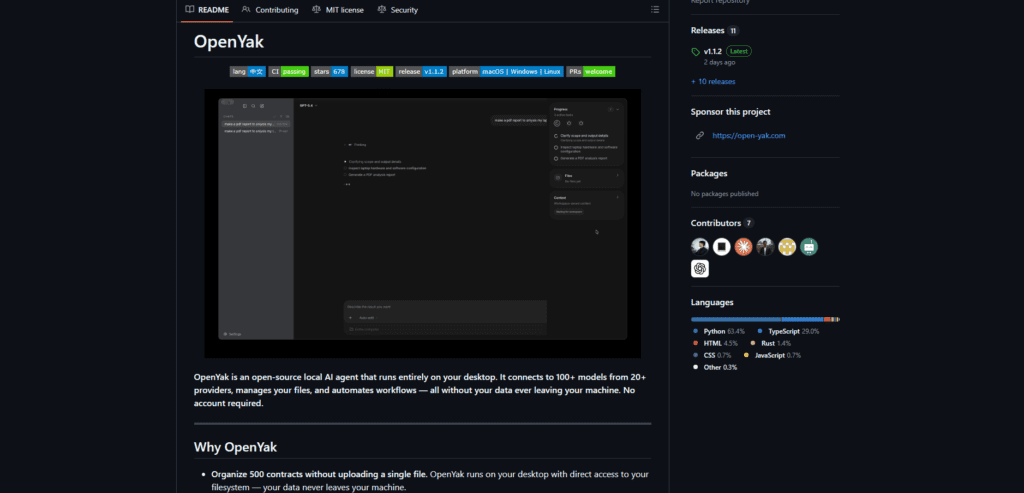Click the fourth contributor avatar photo

pyautogui.click(x=765, y=246)
